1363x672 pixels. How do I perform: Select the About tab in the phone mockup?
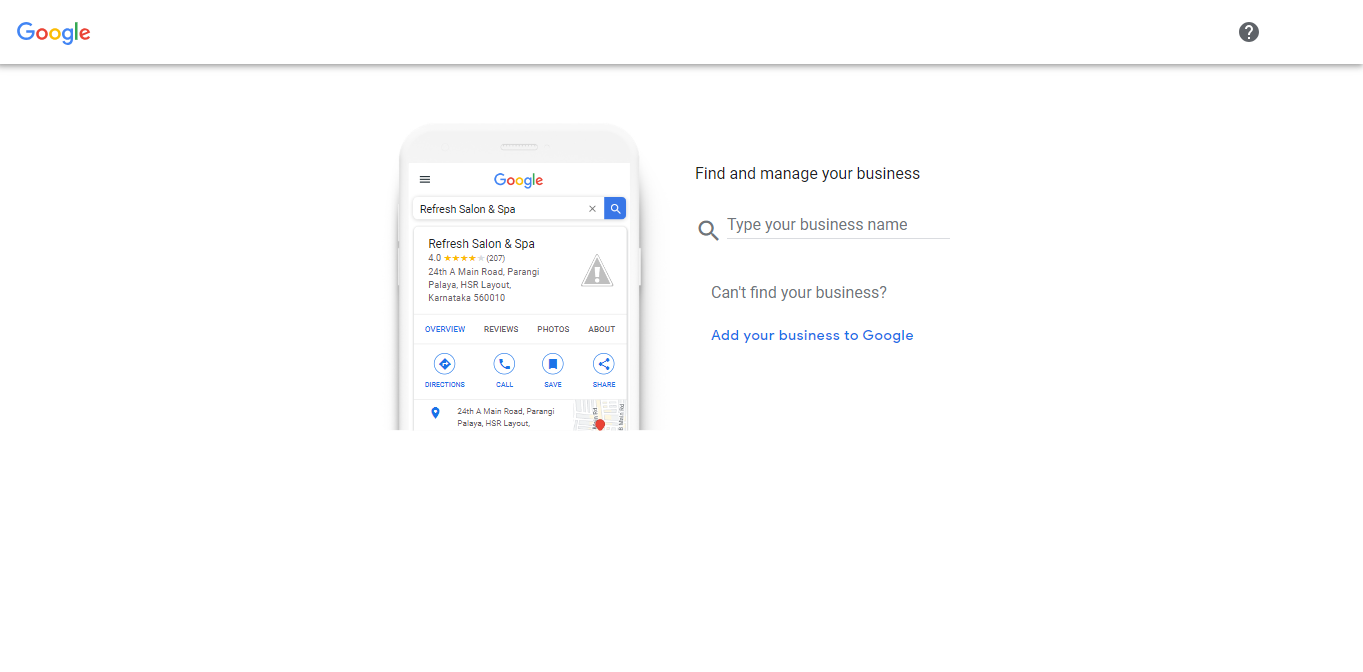pos(602,329)
